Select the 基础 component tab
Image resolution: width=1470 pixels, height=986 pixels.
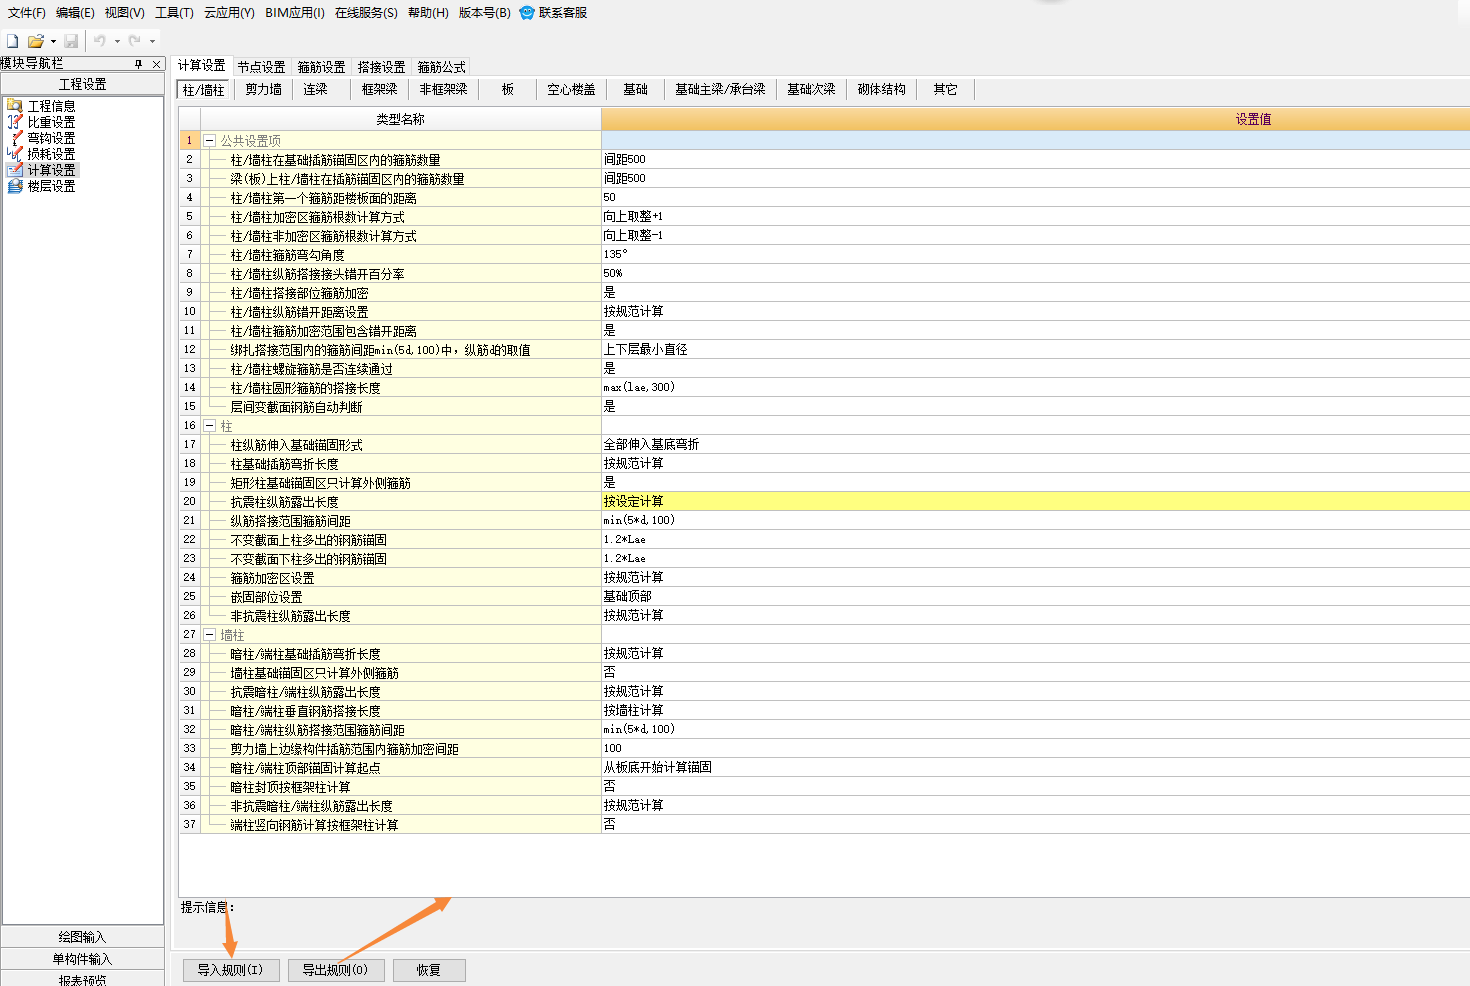(635, 89)
